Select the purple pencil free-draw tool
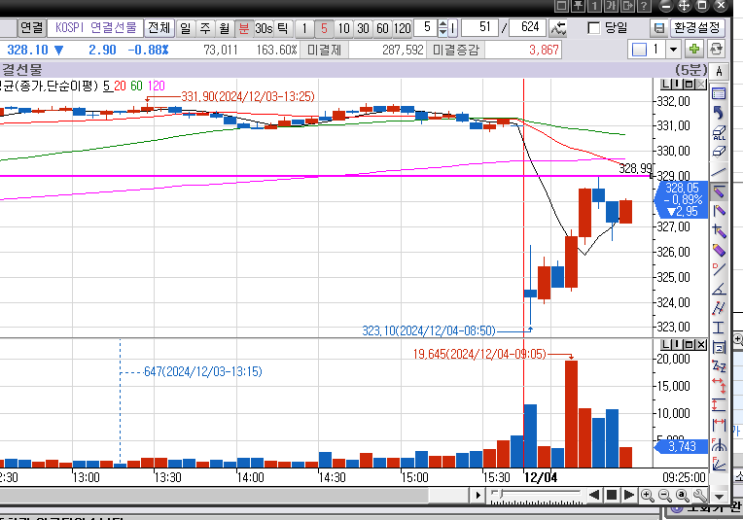The image size is (743, 520). [719, 250]
